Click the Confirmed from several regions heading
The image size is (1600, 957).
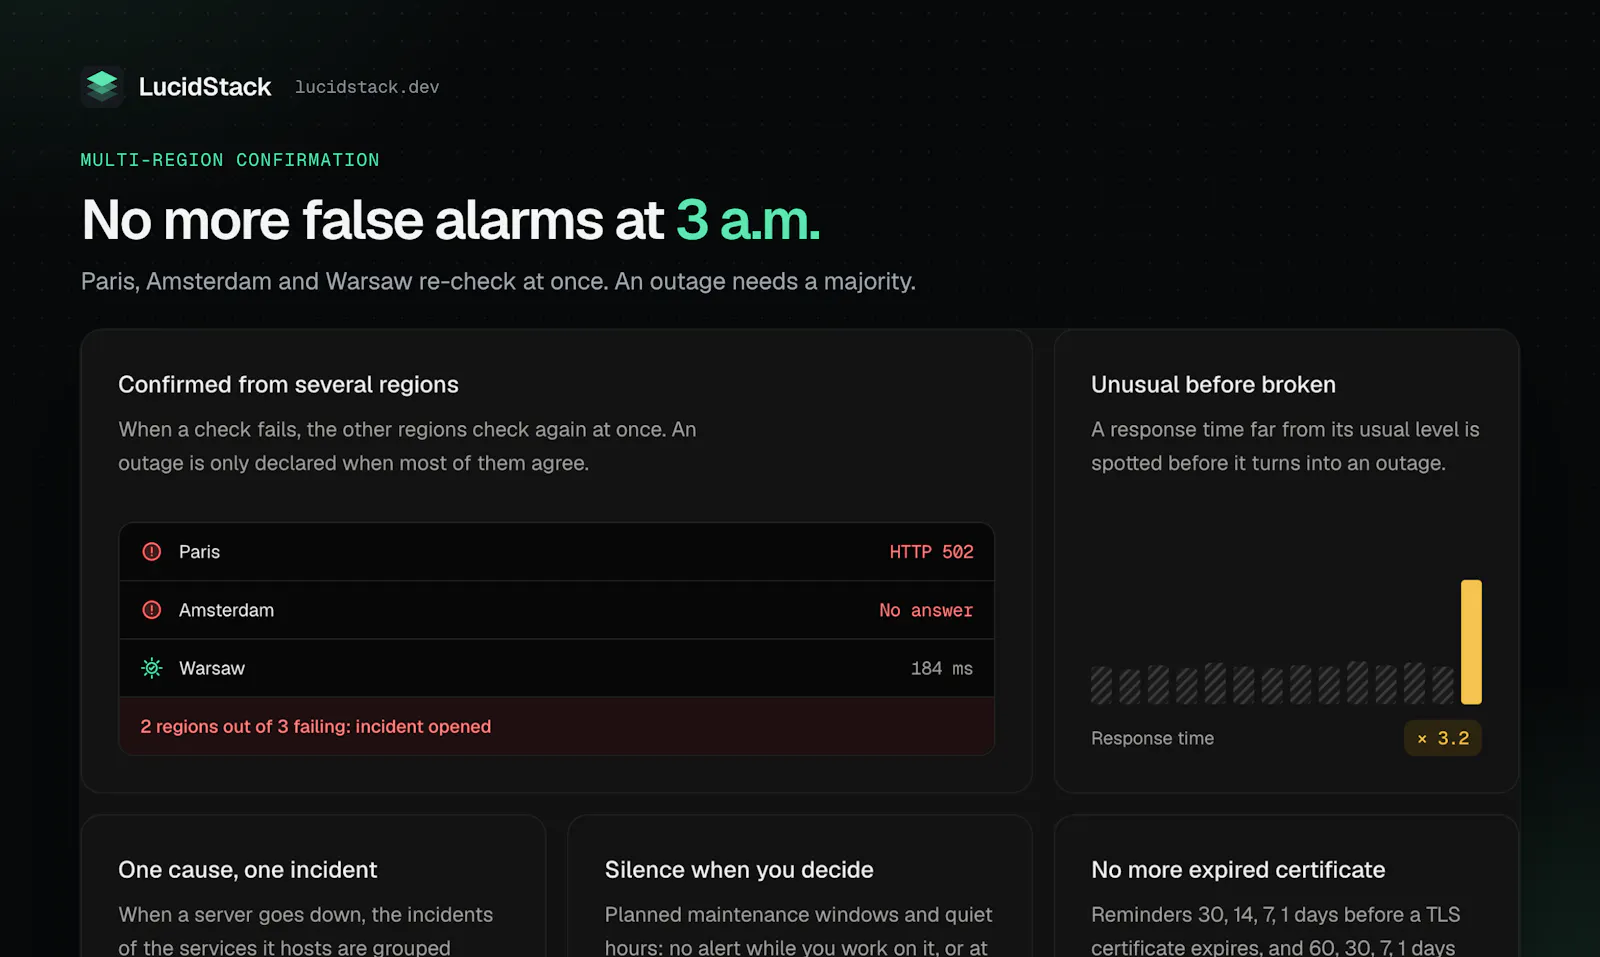288,385
